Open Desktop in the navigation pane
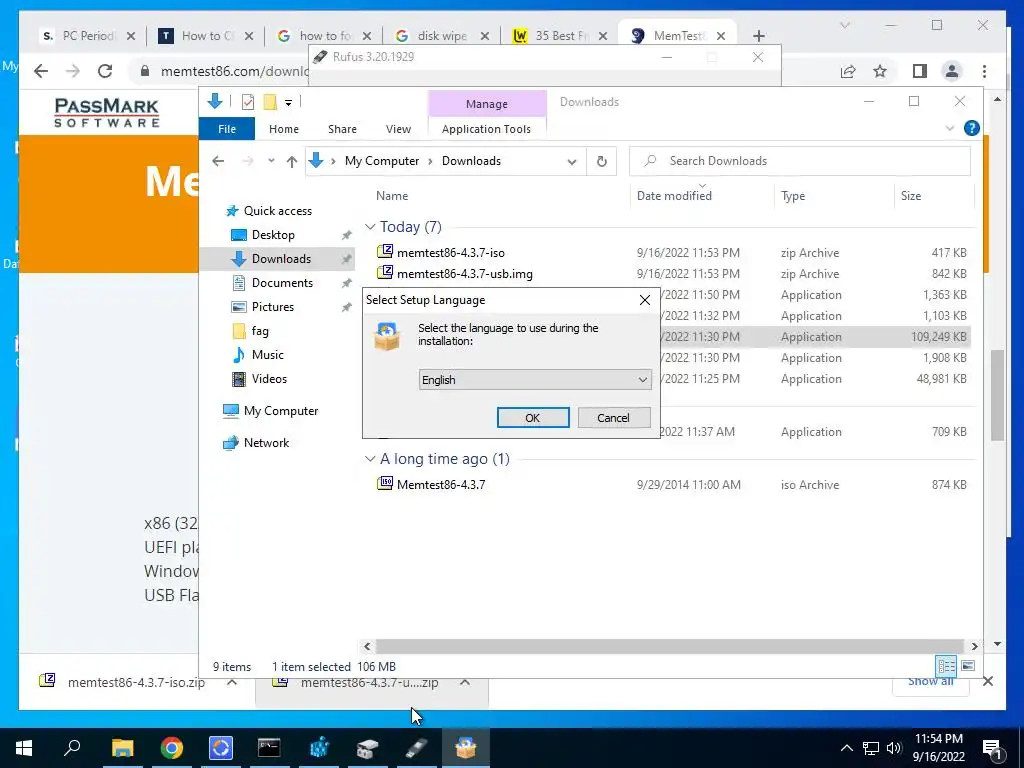Screen dimensions: 1024x768 273,234
